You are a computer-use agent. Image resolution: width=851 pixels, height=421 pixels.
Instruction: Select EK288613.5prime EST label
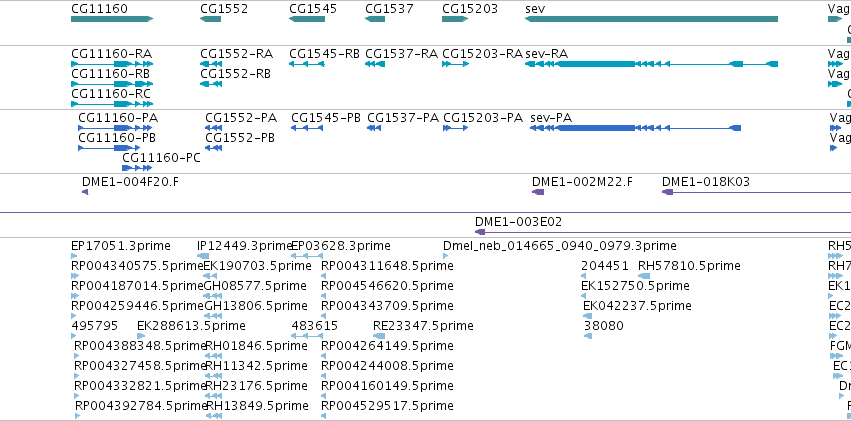[191, 326]
